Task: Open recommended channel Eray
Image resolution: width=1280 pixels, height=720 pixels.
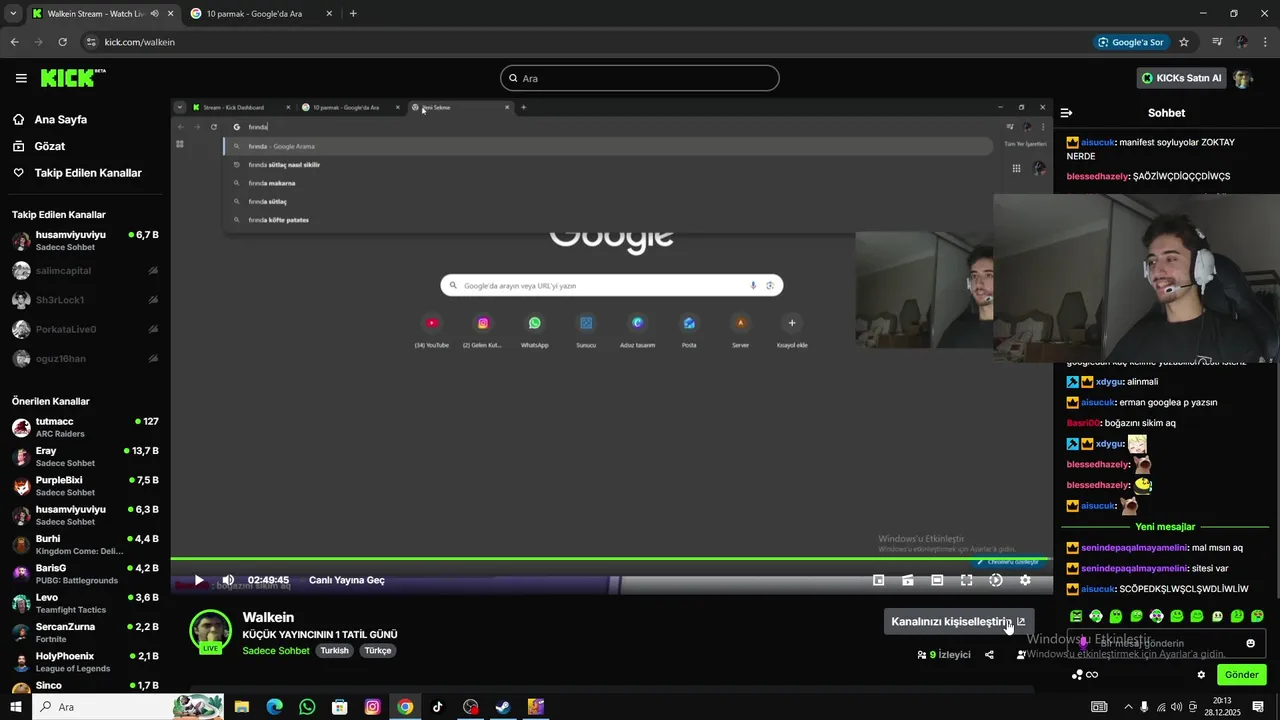Action: click(x=85, y=457)
